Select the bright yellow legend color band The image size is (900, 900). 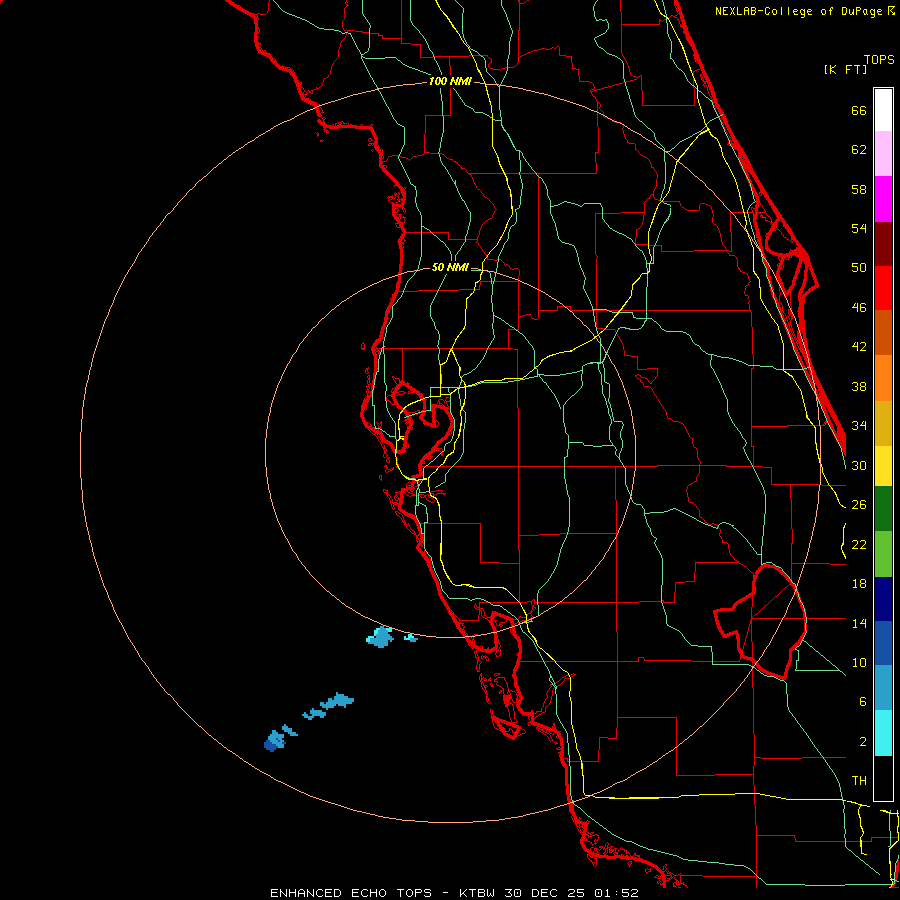click(883, 465)
